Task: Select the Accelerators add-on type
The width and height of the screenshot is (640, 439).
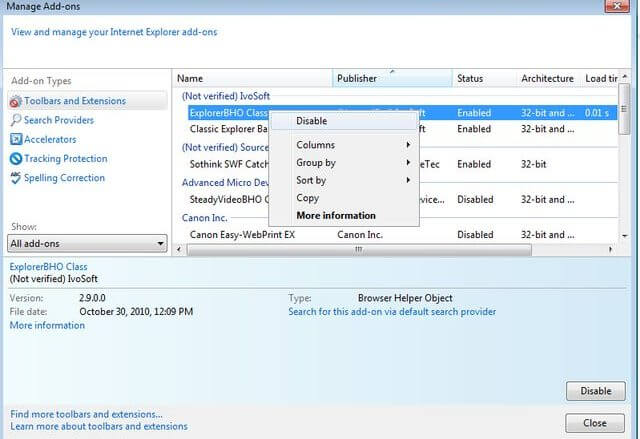Action: [x=50, y=140]
